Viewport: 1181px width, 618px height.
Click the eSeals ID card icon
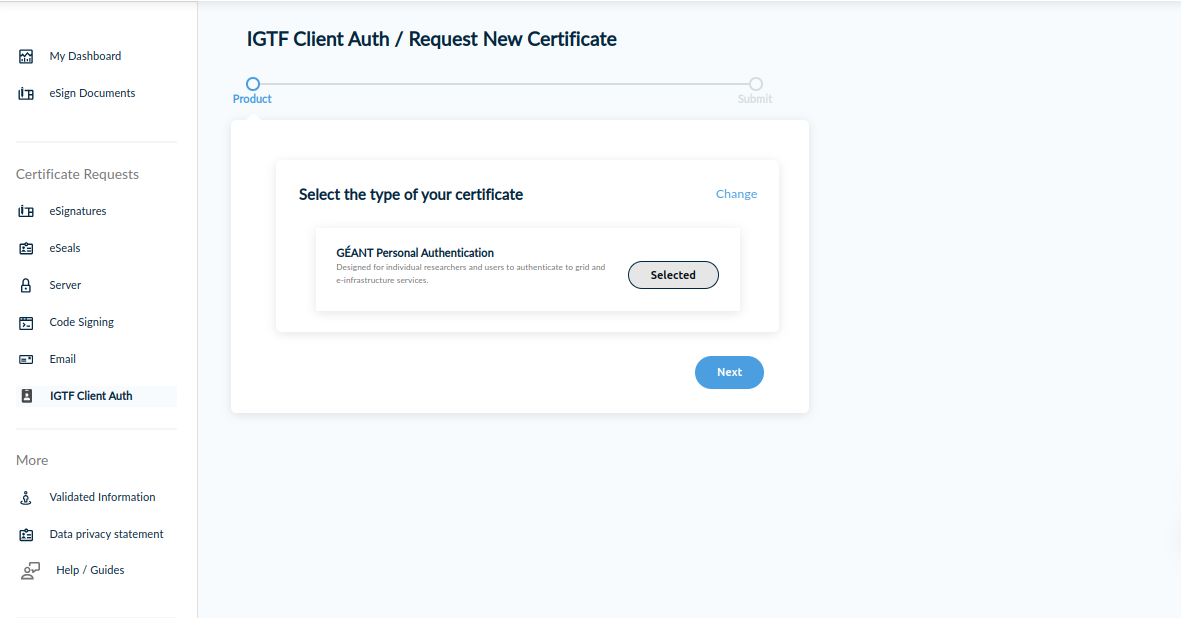[x=27, y=249]
